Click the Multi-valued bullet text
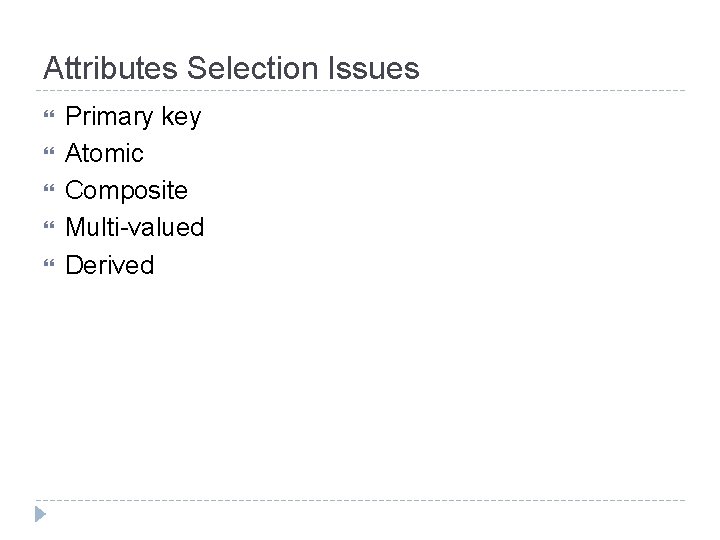 (x=134, y=228)
